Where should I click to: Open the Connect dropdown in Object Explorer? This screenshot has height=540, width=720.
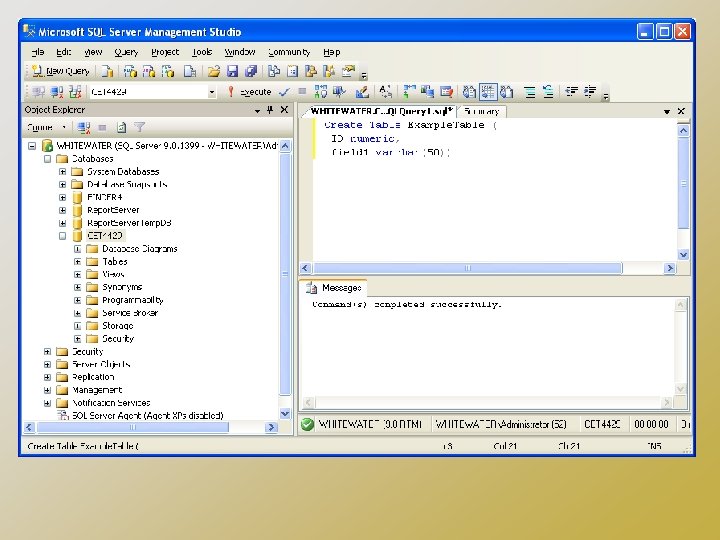pos(46,127)
